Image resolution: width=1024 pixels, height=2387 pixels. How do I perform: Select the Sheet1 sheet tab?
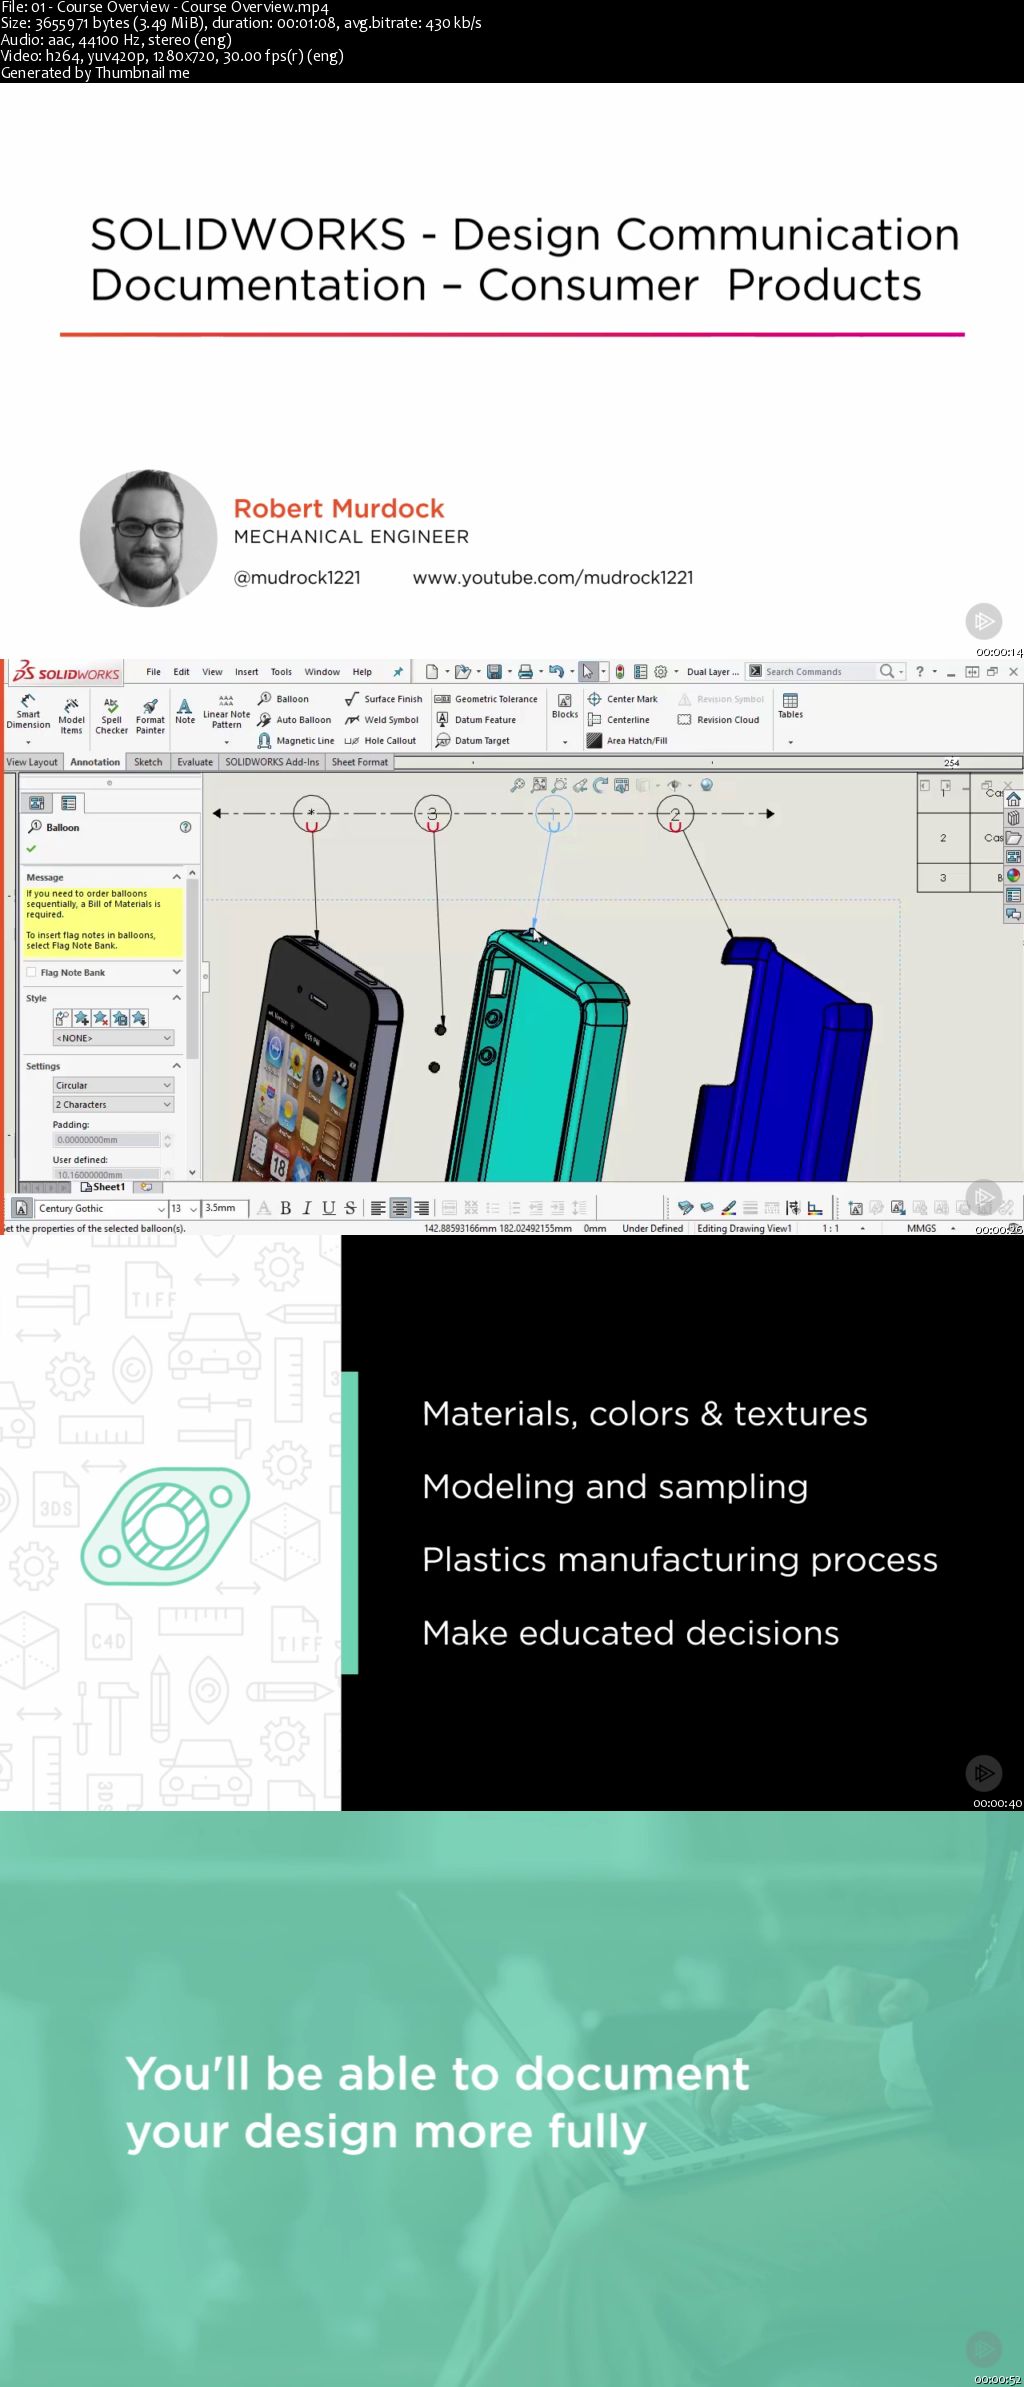103,1187
